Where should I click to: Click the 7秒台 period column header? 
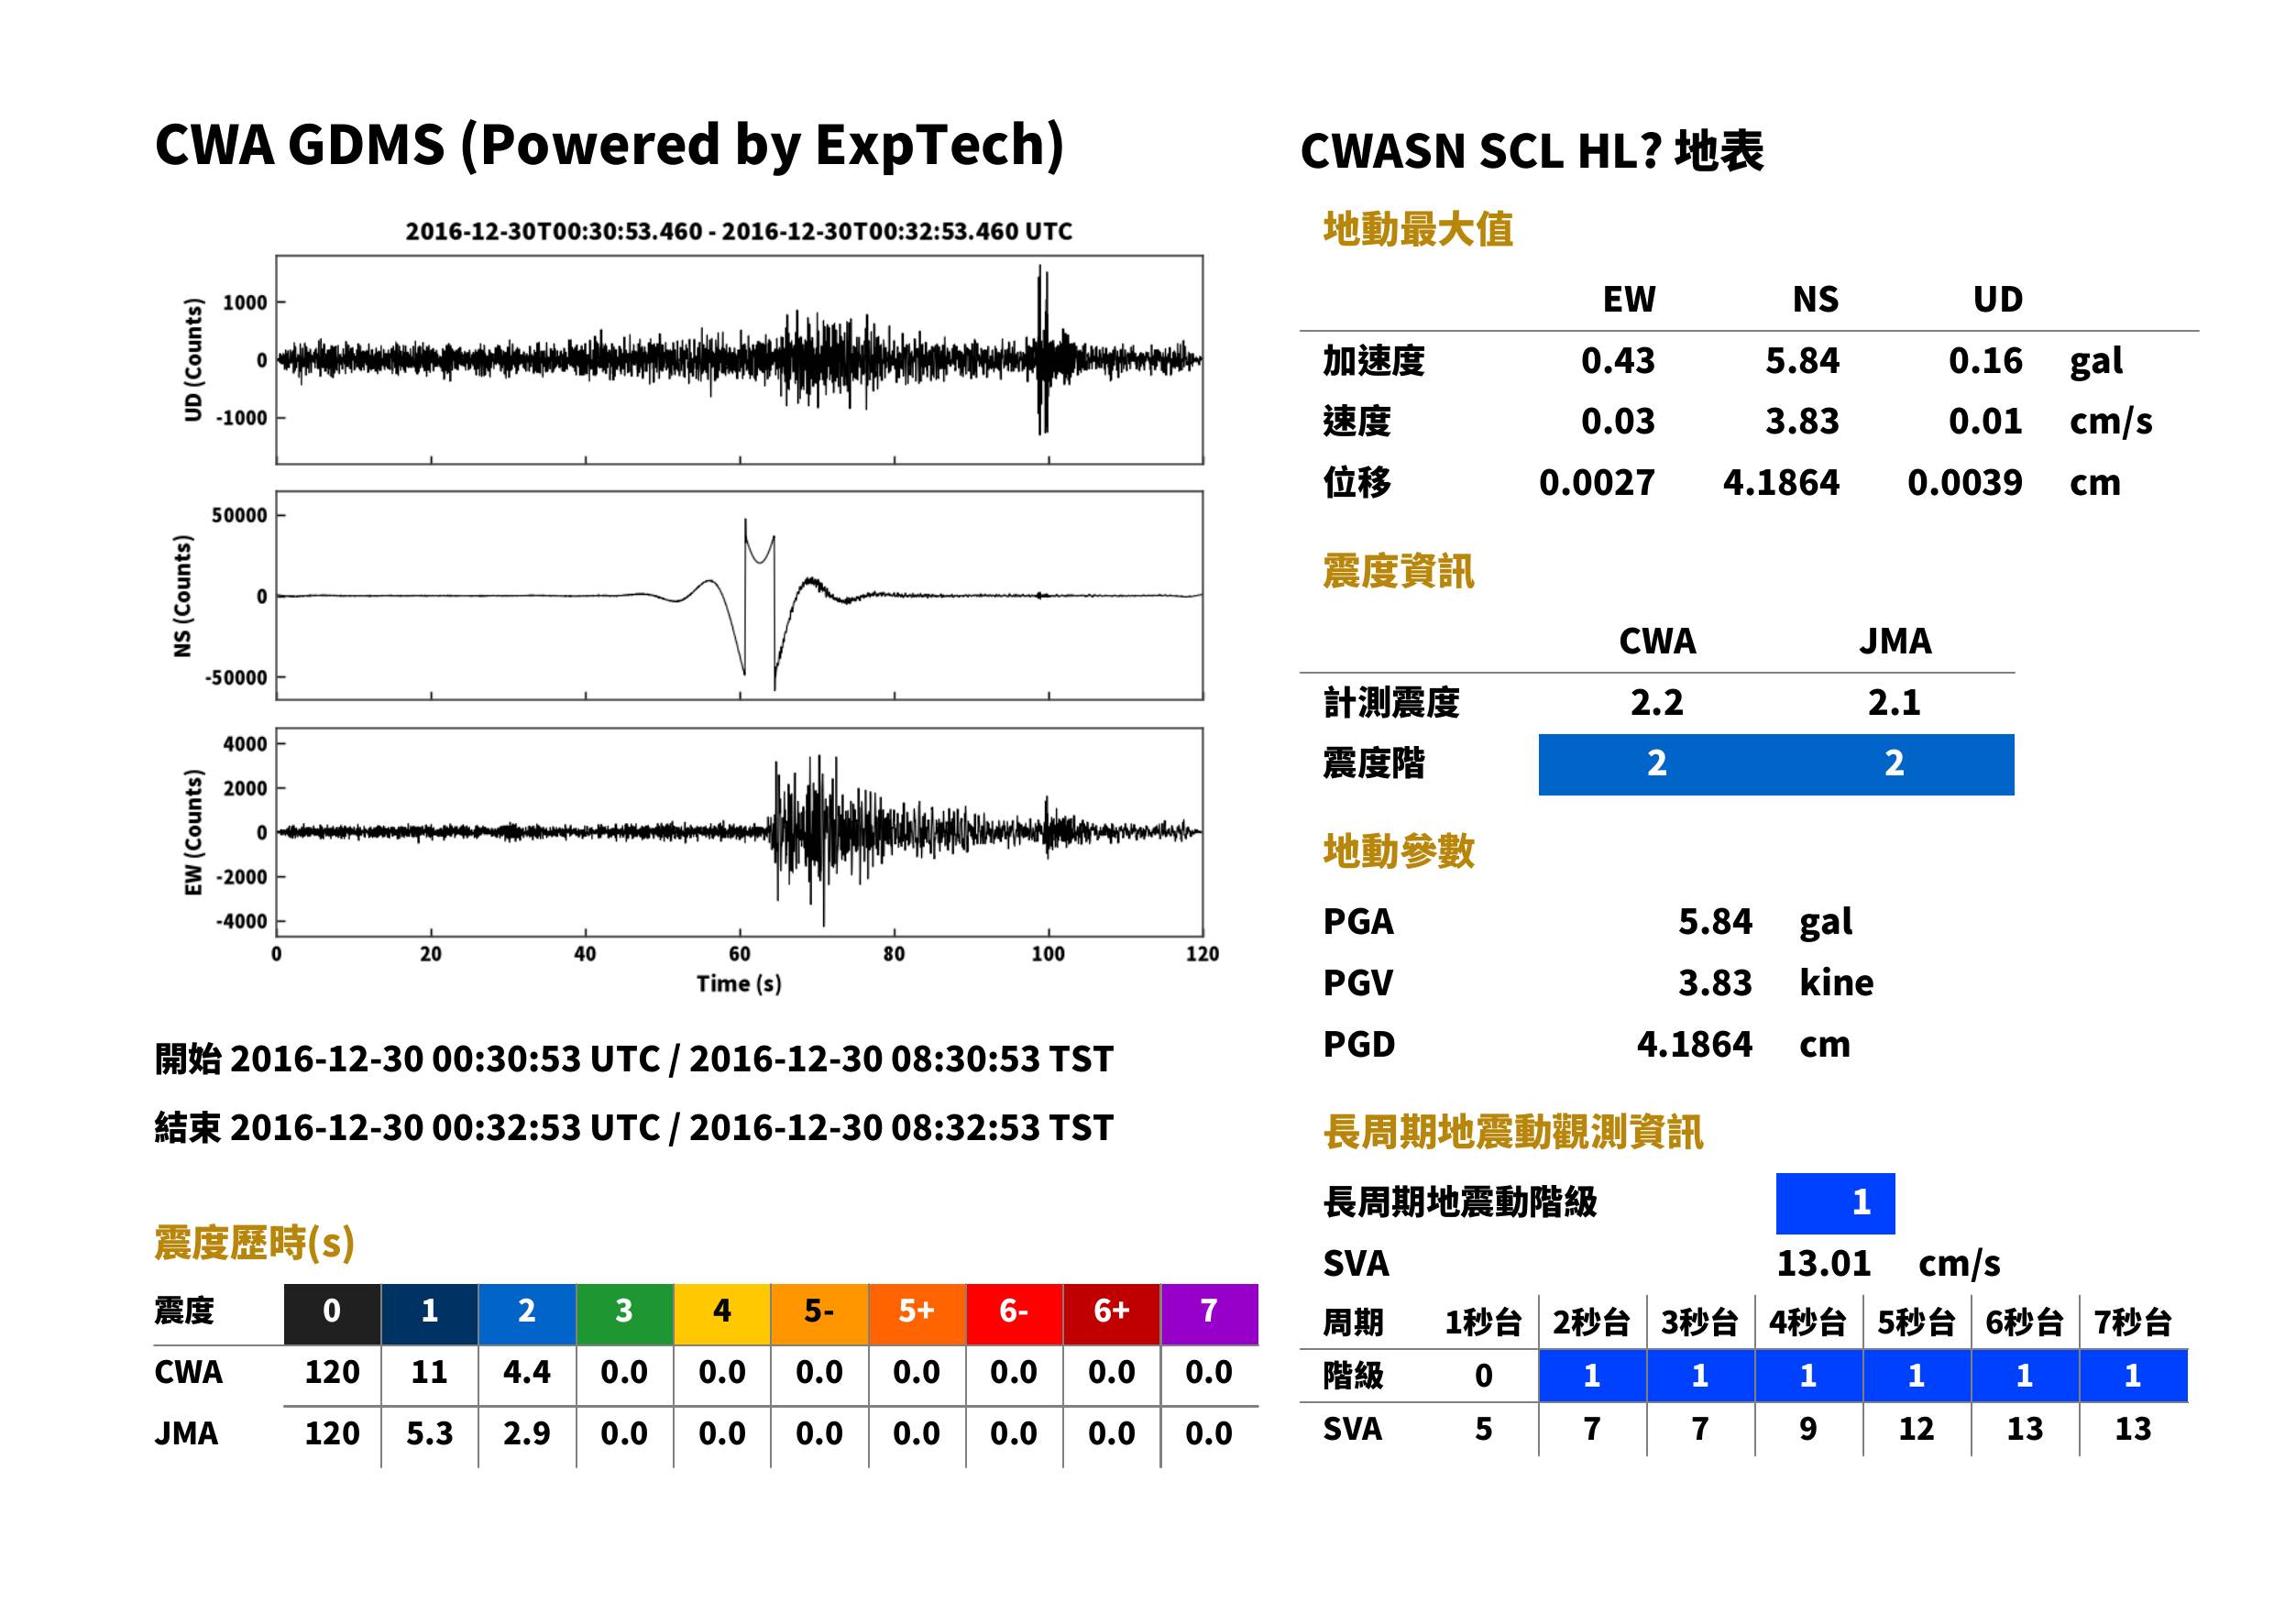[x=2133, y=1323]
